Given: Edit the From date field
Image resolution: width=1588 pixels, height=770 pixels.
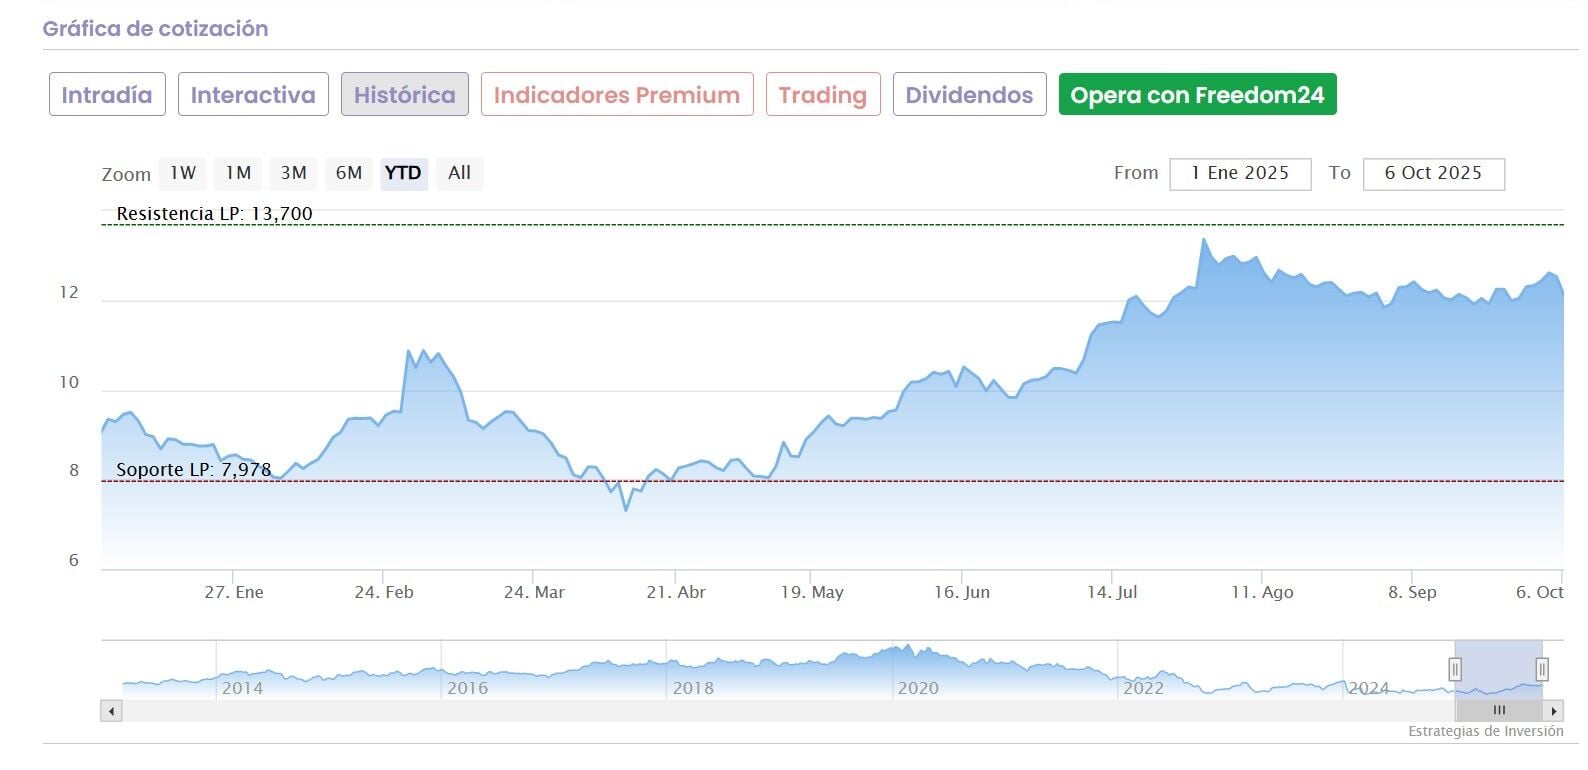Looking at the screenshot, I should 1239,173.
